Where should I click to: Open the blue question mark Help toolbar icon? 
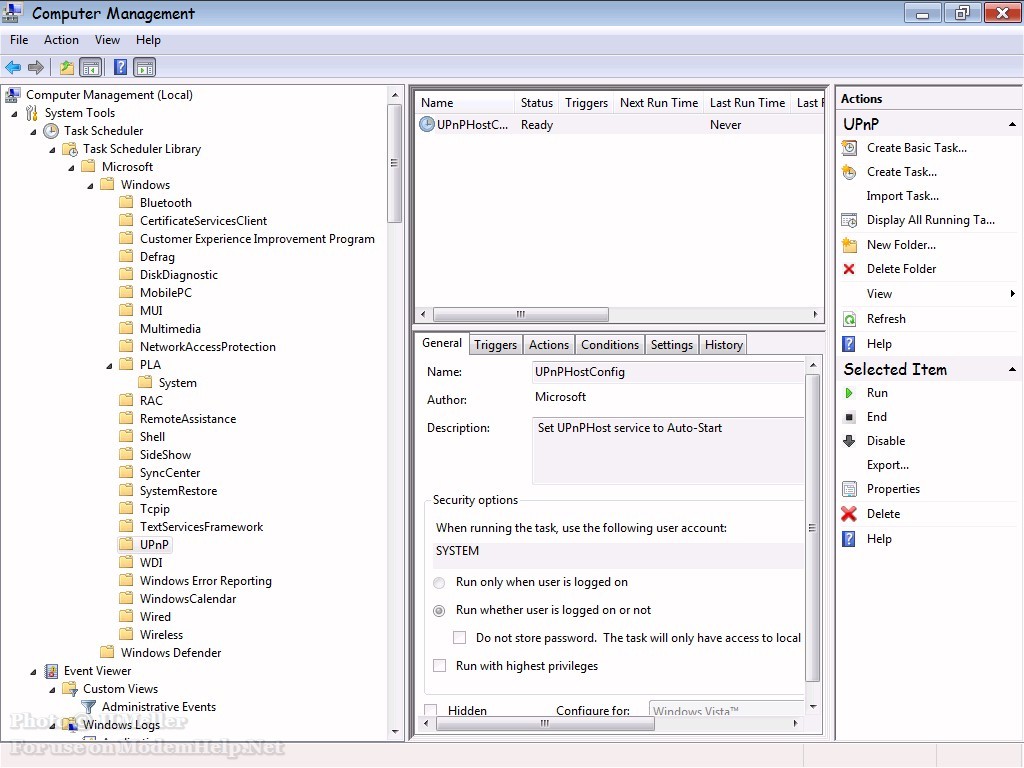[121, 67]
